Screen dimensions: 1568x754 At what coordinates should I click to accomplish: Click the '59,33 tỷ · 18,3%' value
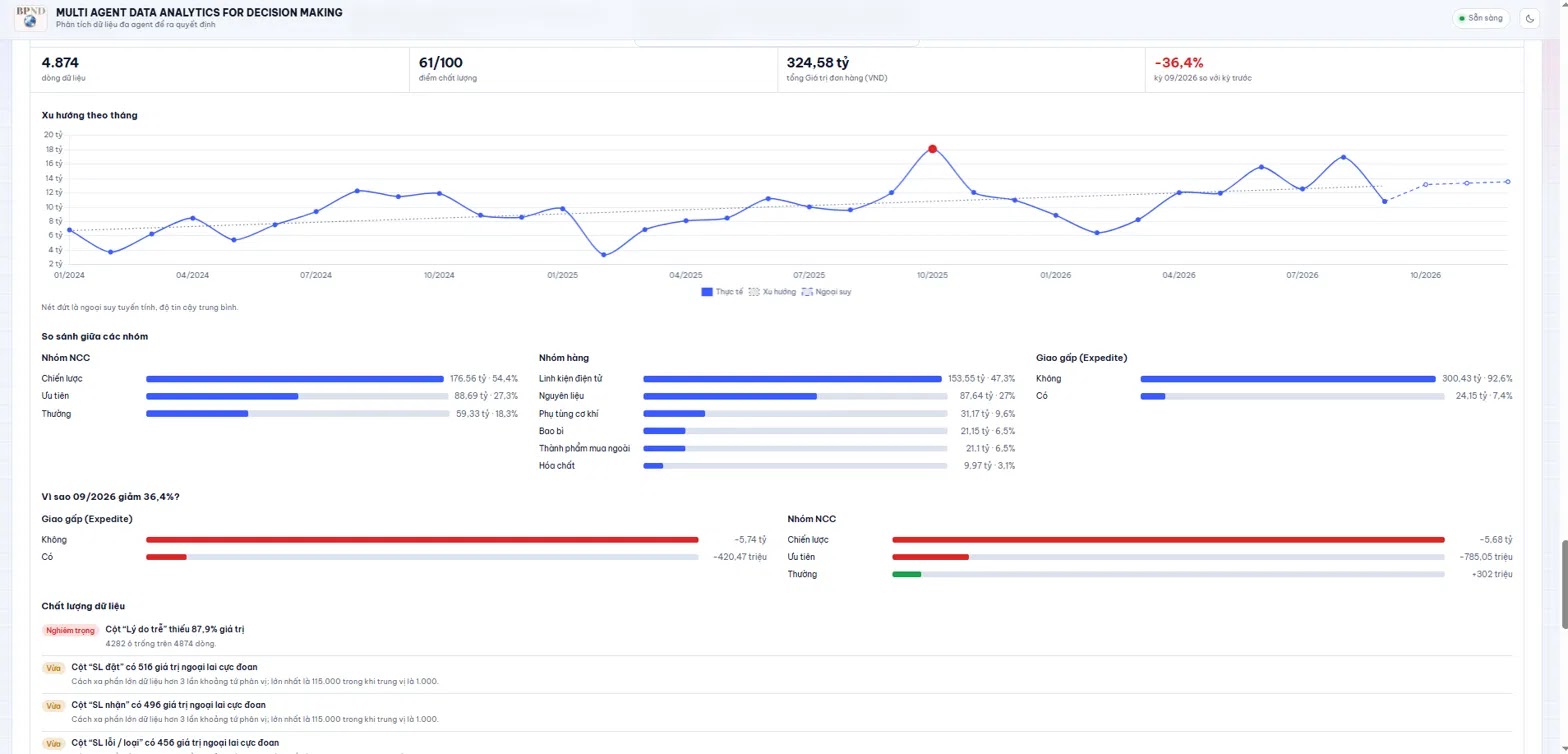click(x=487, y=413)
